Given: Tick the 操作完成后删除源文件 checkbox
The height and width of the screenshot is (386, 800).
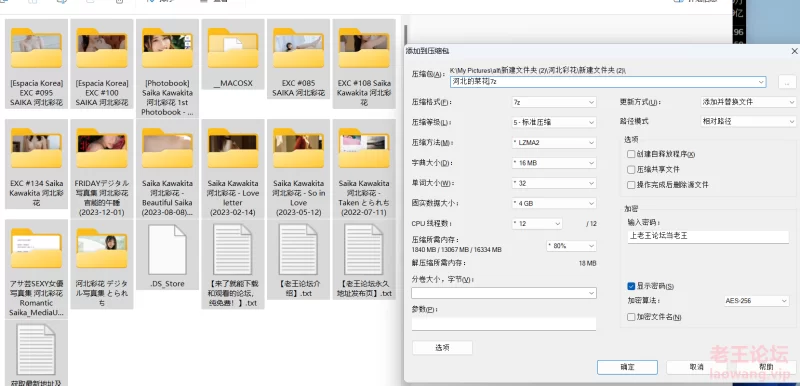Looking at the screenshot, I should [632, 185].
